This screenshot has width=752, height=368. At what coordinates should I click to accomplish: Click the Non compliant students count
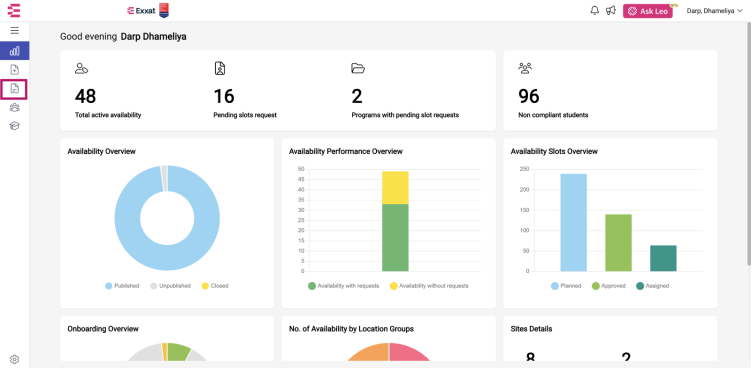tap(529, 96)
